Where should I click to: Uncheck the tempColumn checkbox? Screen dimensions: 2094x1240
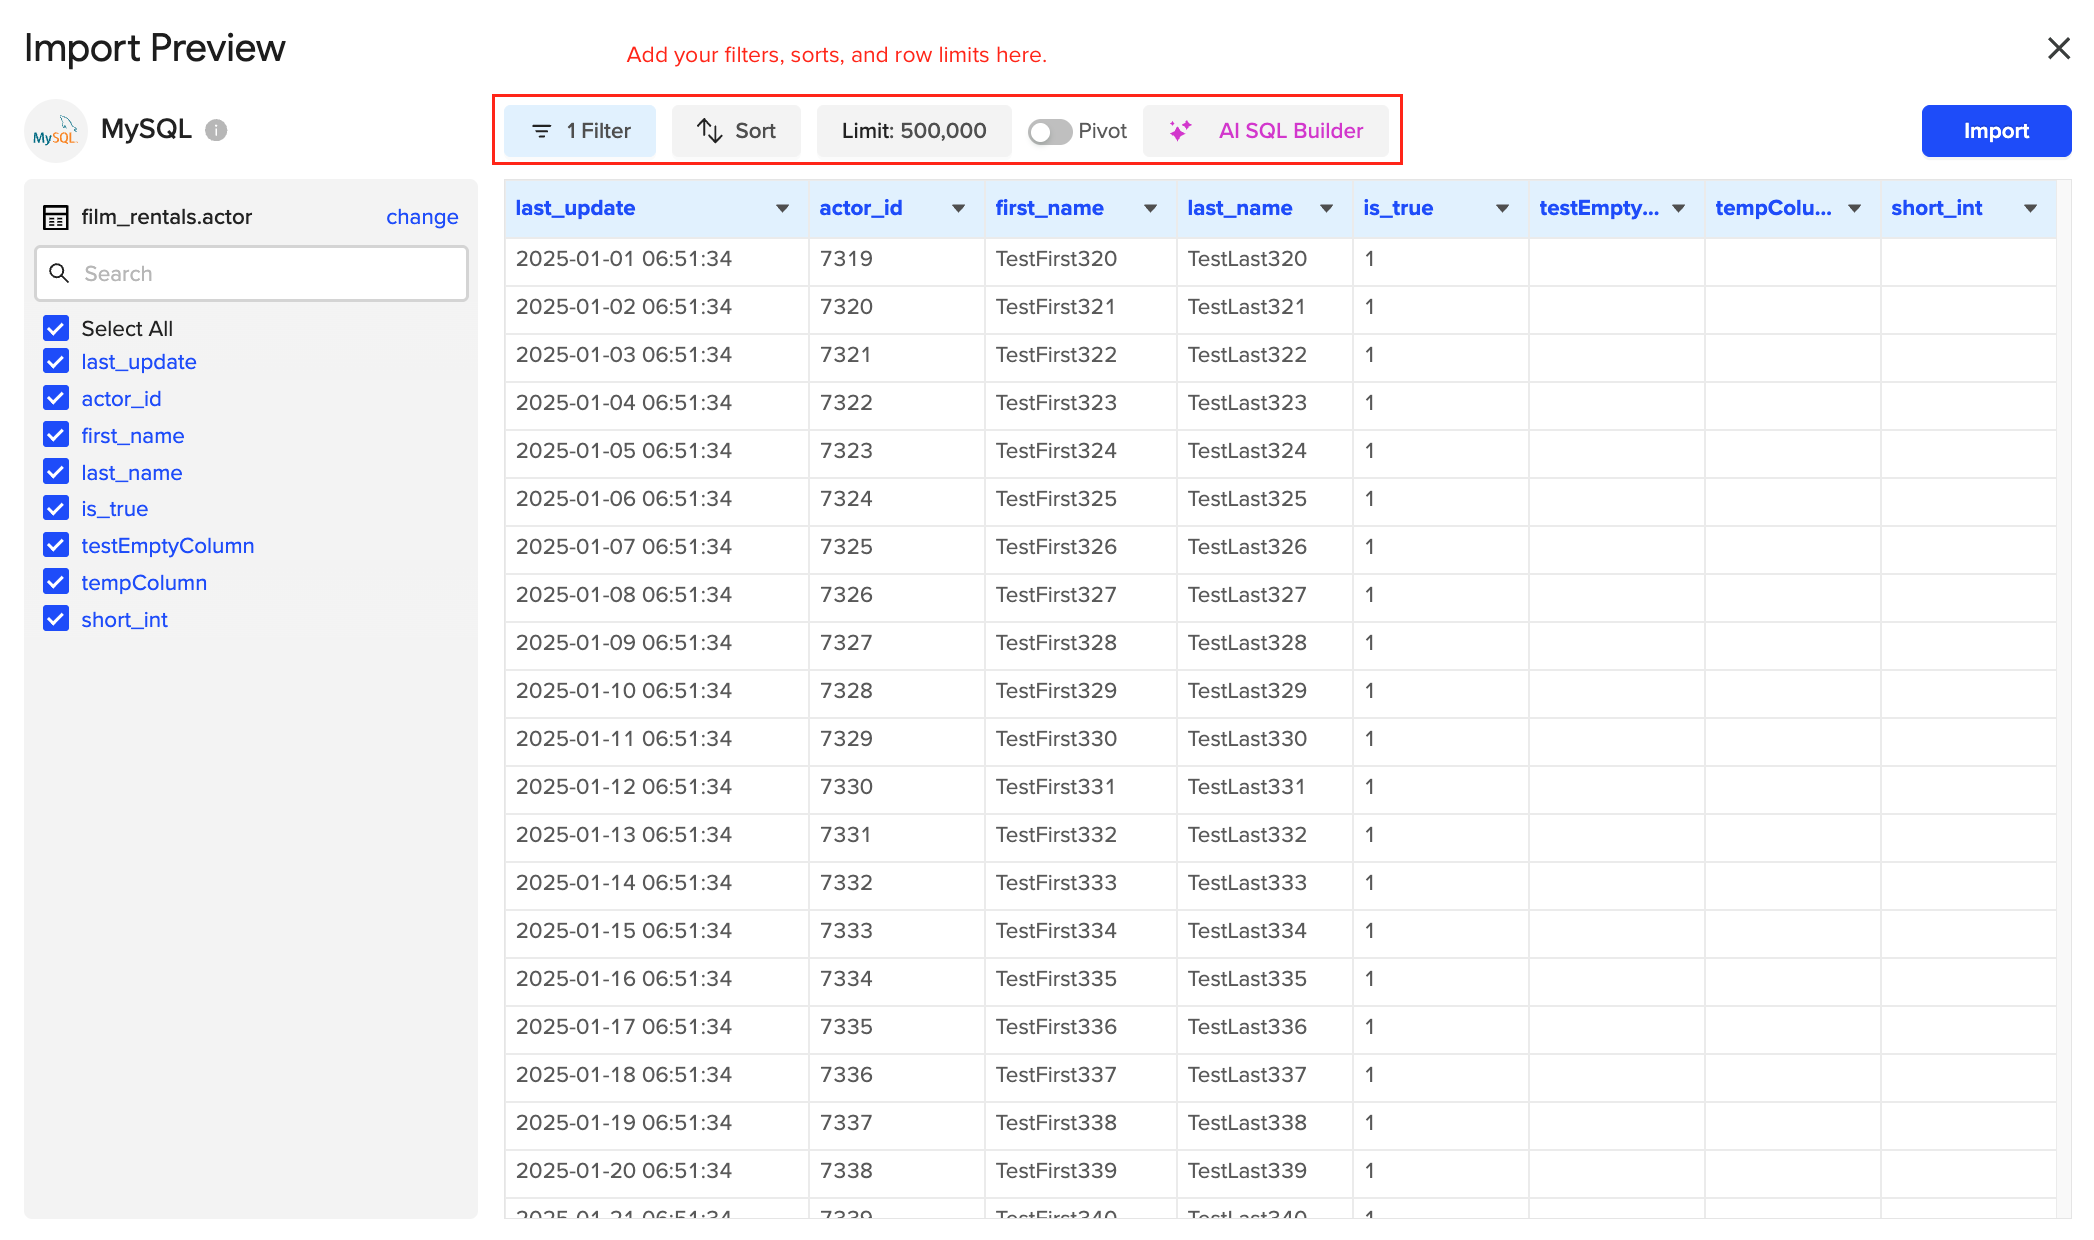(55, 582)
